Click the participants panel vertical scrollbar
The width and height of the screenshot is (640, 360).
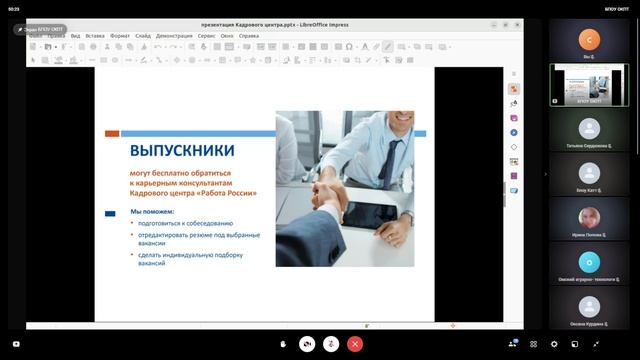(638, 87)
